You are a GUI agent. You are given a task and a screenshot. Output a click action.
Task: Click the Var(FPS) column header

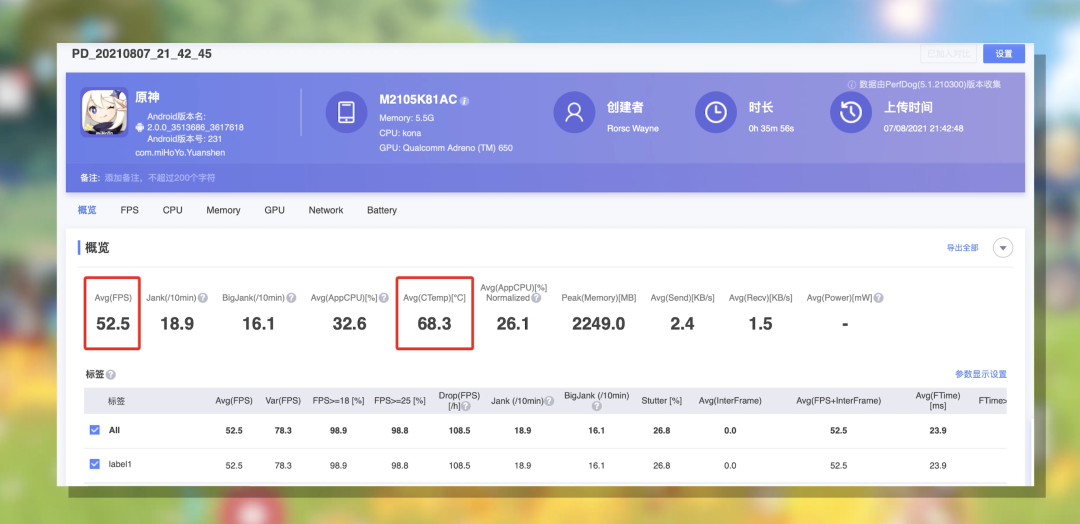point(283,401)
